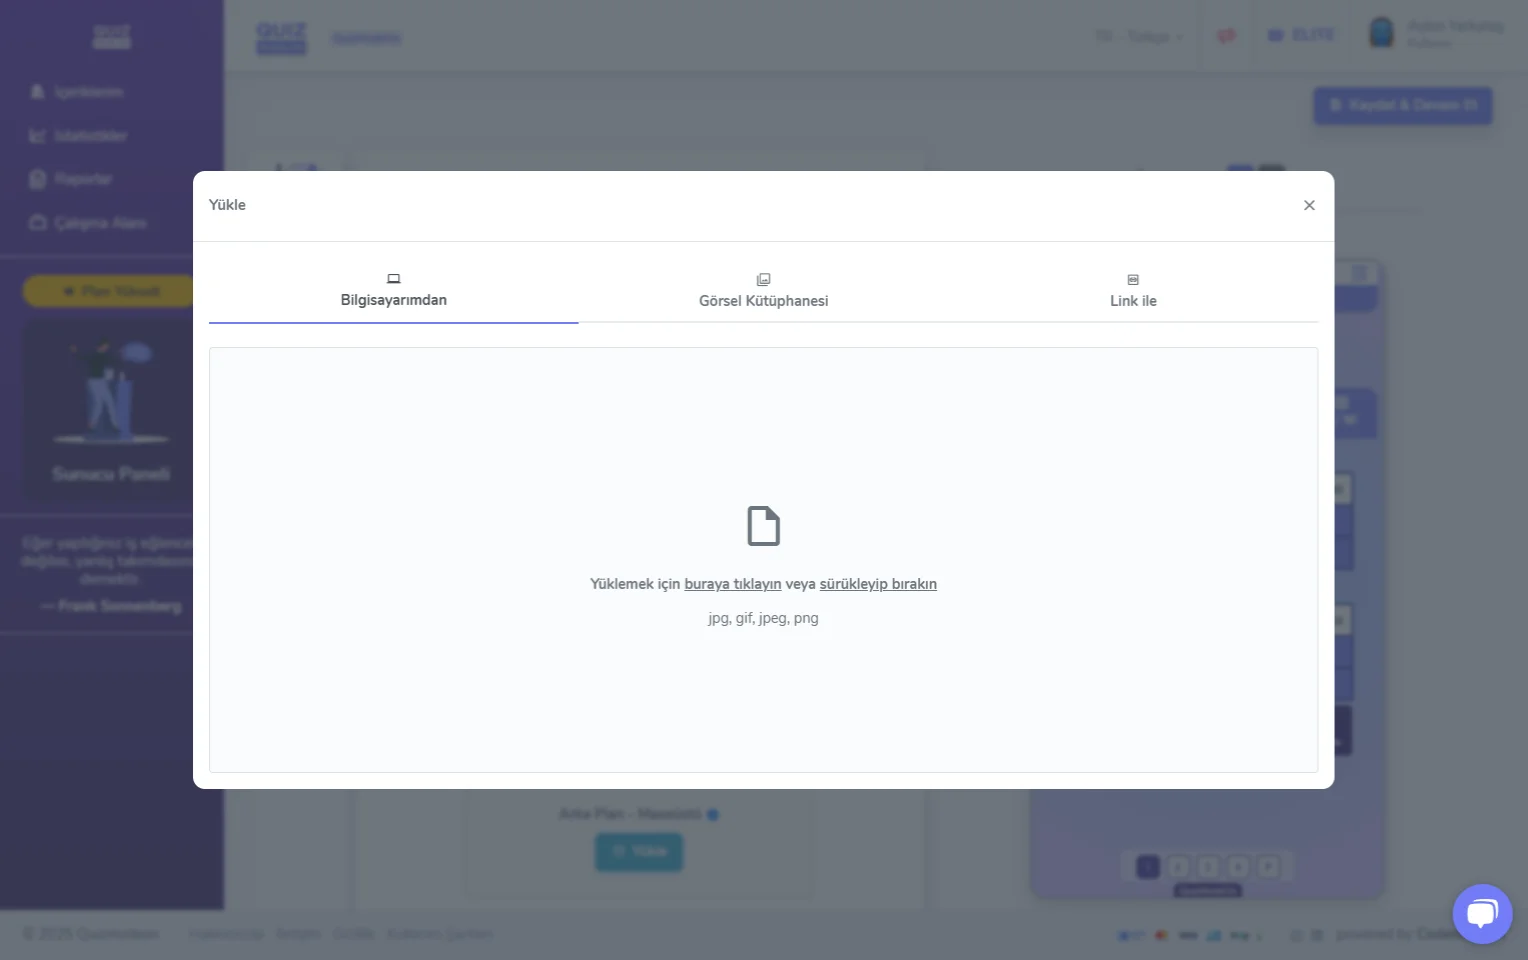The image size is (1528, 960).
Task: Click the link icon above Link ile
Action: (x=1132, y=280)
